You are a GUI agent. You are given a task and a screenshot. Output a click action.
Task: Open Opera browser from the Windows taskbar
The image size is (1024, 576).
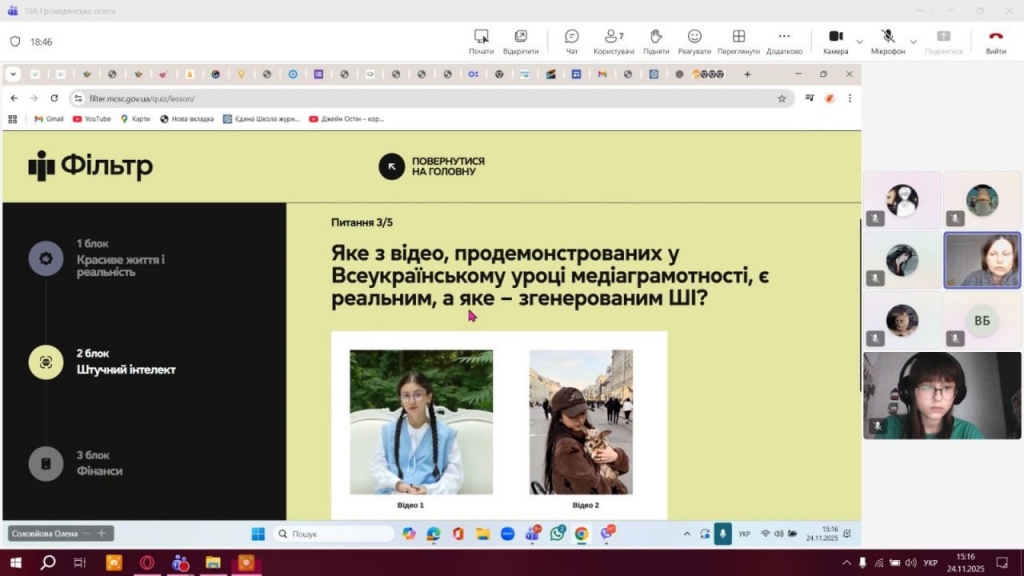pyautogui.click(x=147, y=563)
